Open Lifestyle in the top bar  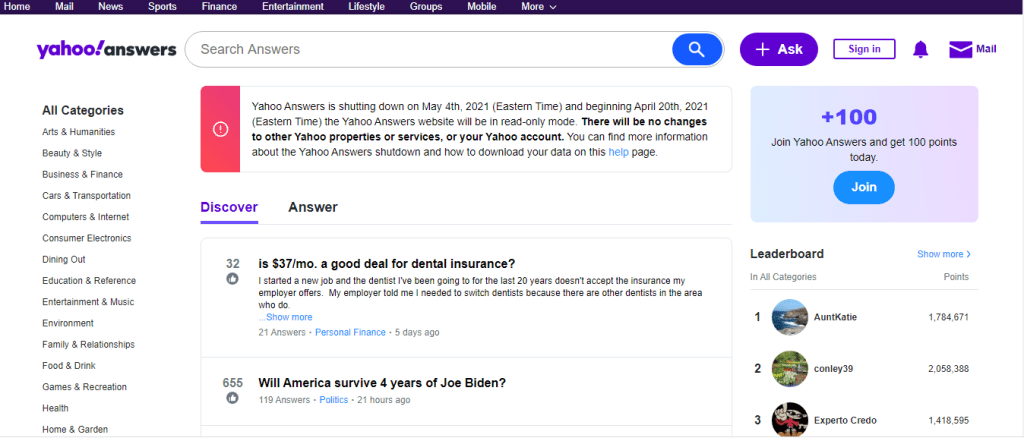[x=366, y=7]
